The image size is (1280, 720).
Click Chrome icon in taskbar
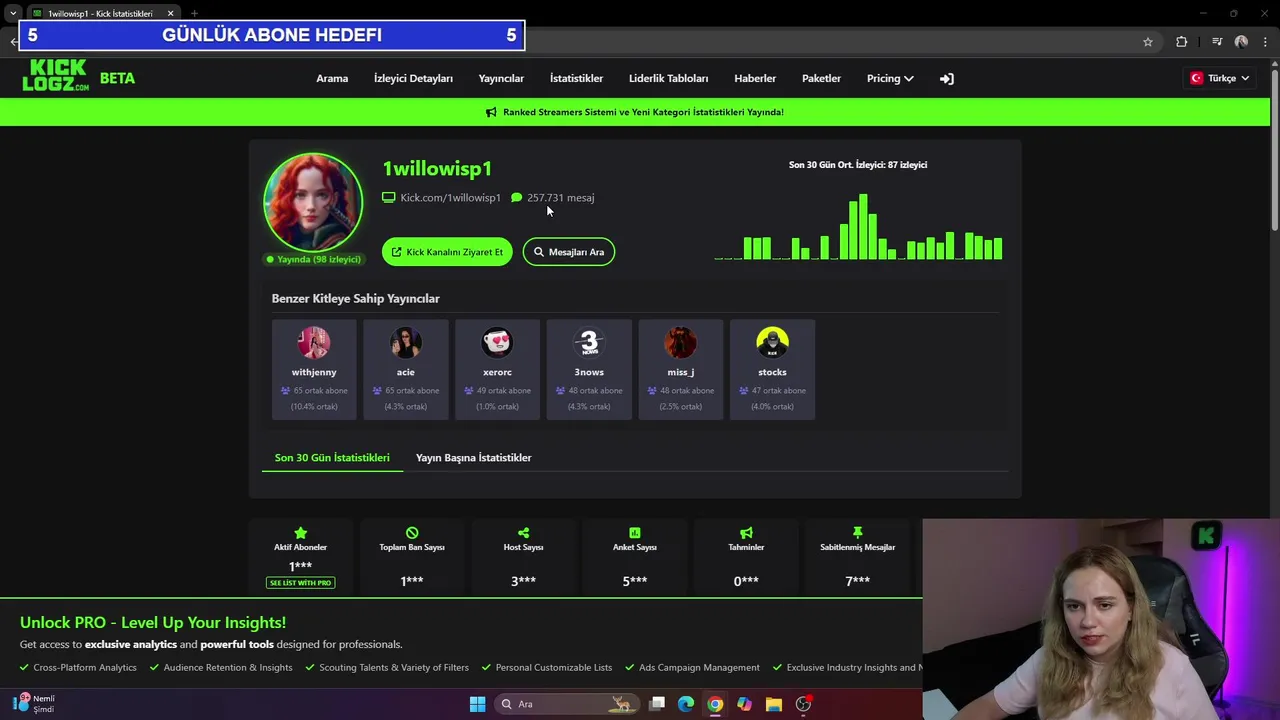click(x=715, y=704)
